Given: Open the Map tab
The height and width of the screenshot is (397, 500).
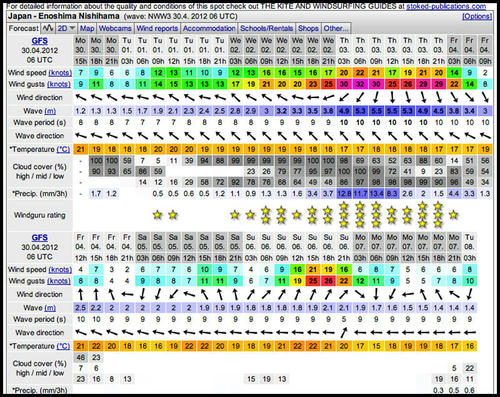Looking at the screenshot, I should 87,28.
